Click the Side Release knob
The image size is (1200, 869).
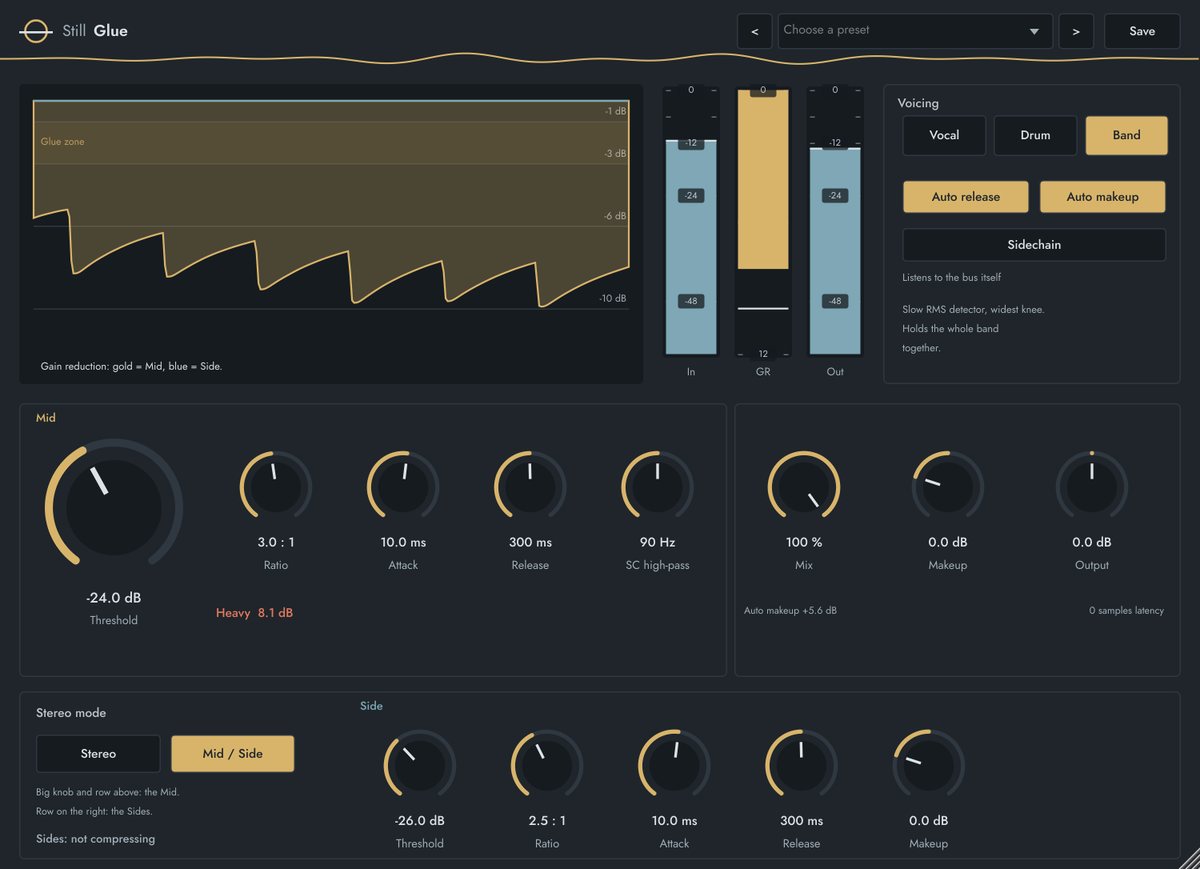[x=801, y=766]
